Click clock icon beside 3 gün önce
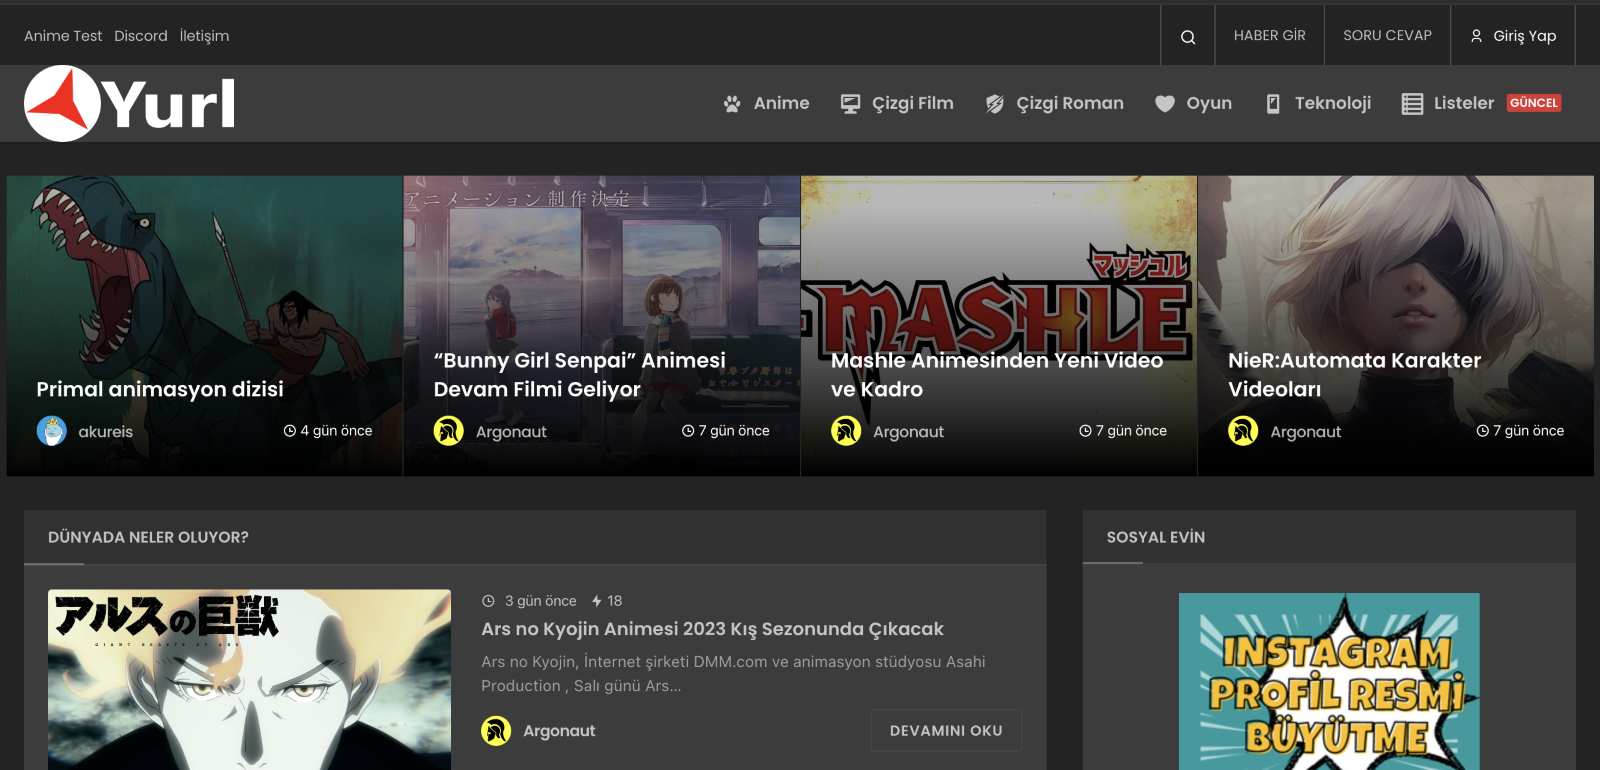Viewport: 1600px width, 770px height. [488, 601]
